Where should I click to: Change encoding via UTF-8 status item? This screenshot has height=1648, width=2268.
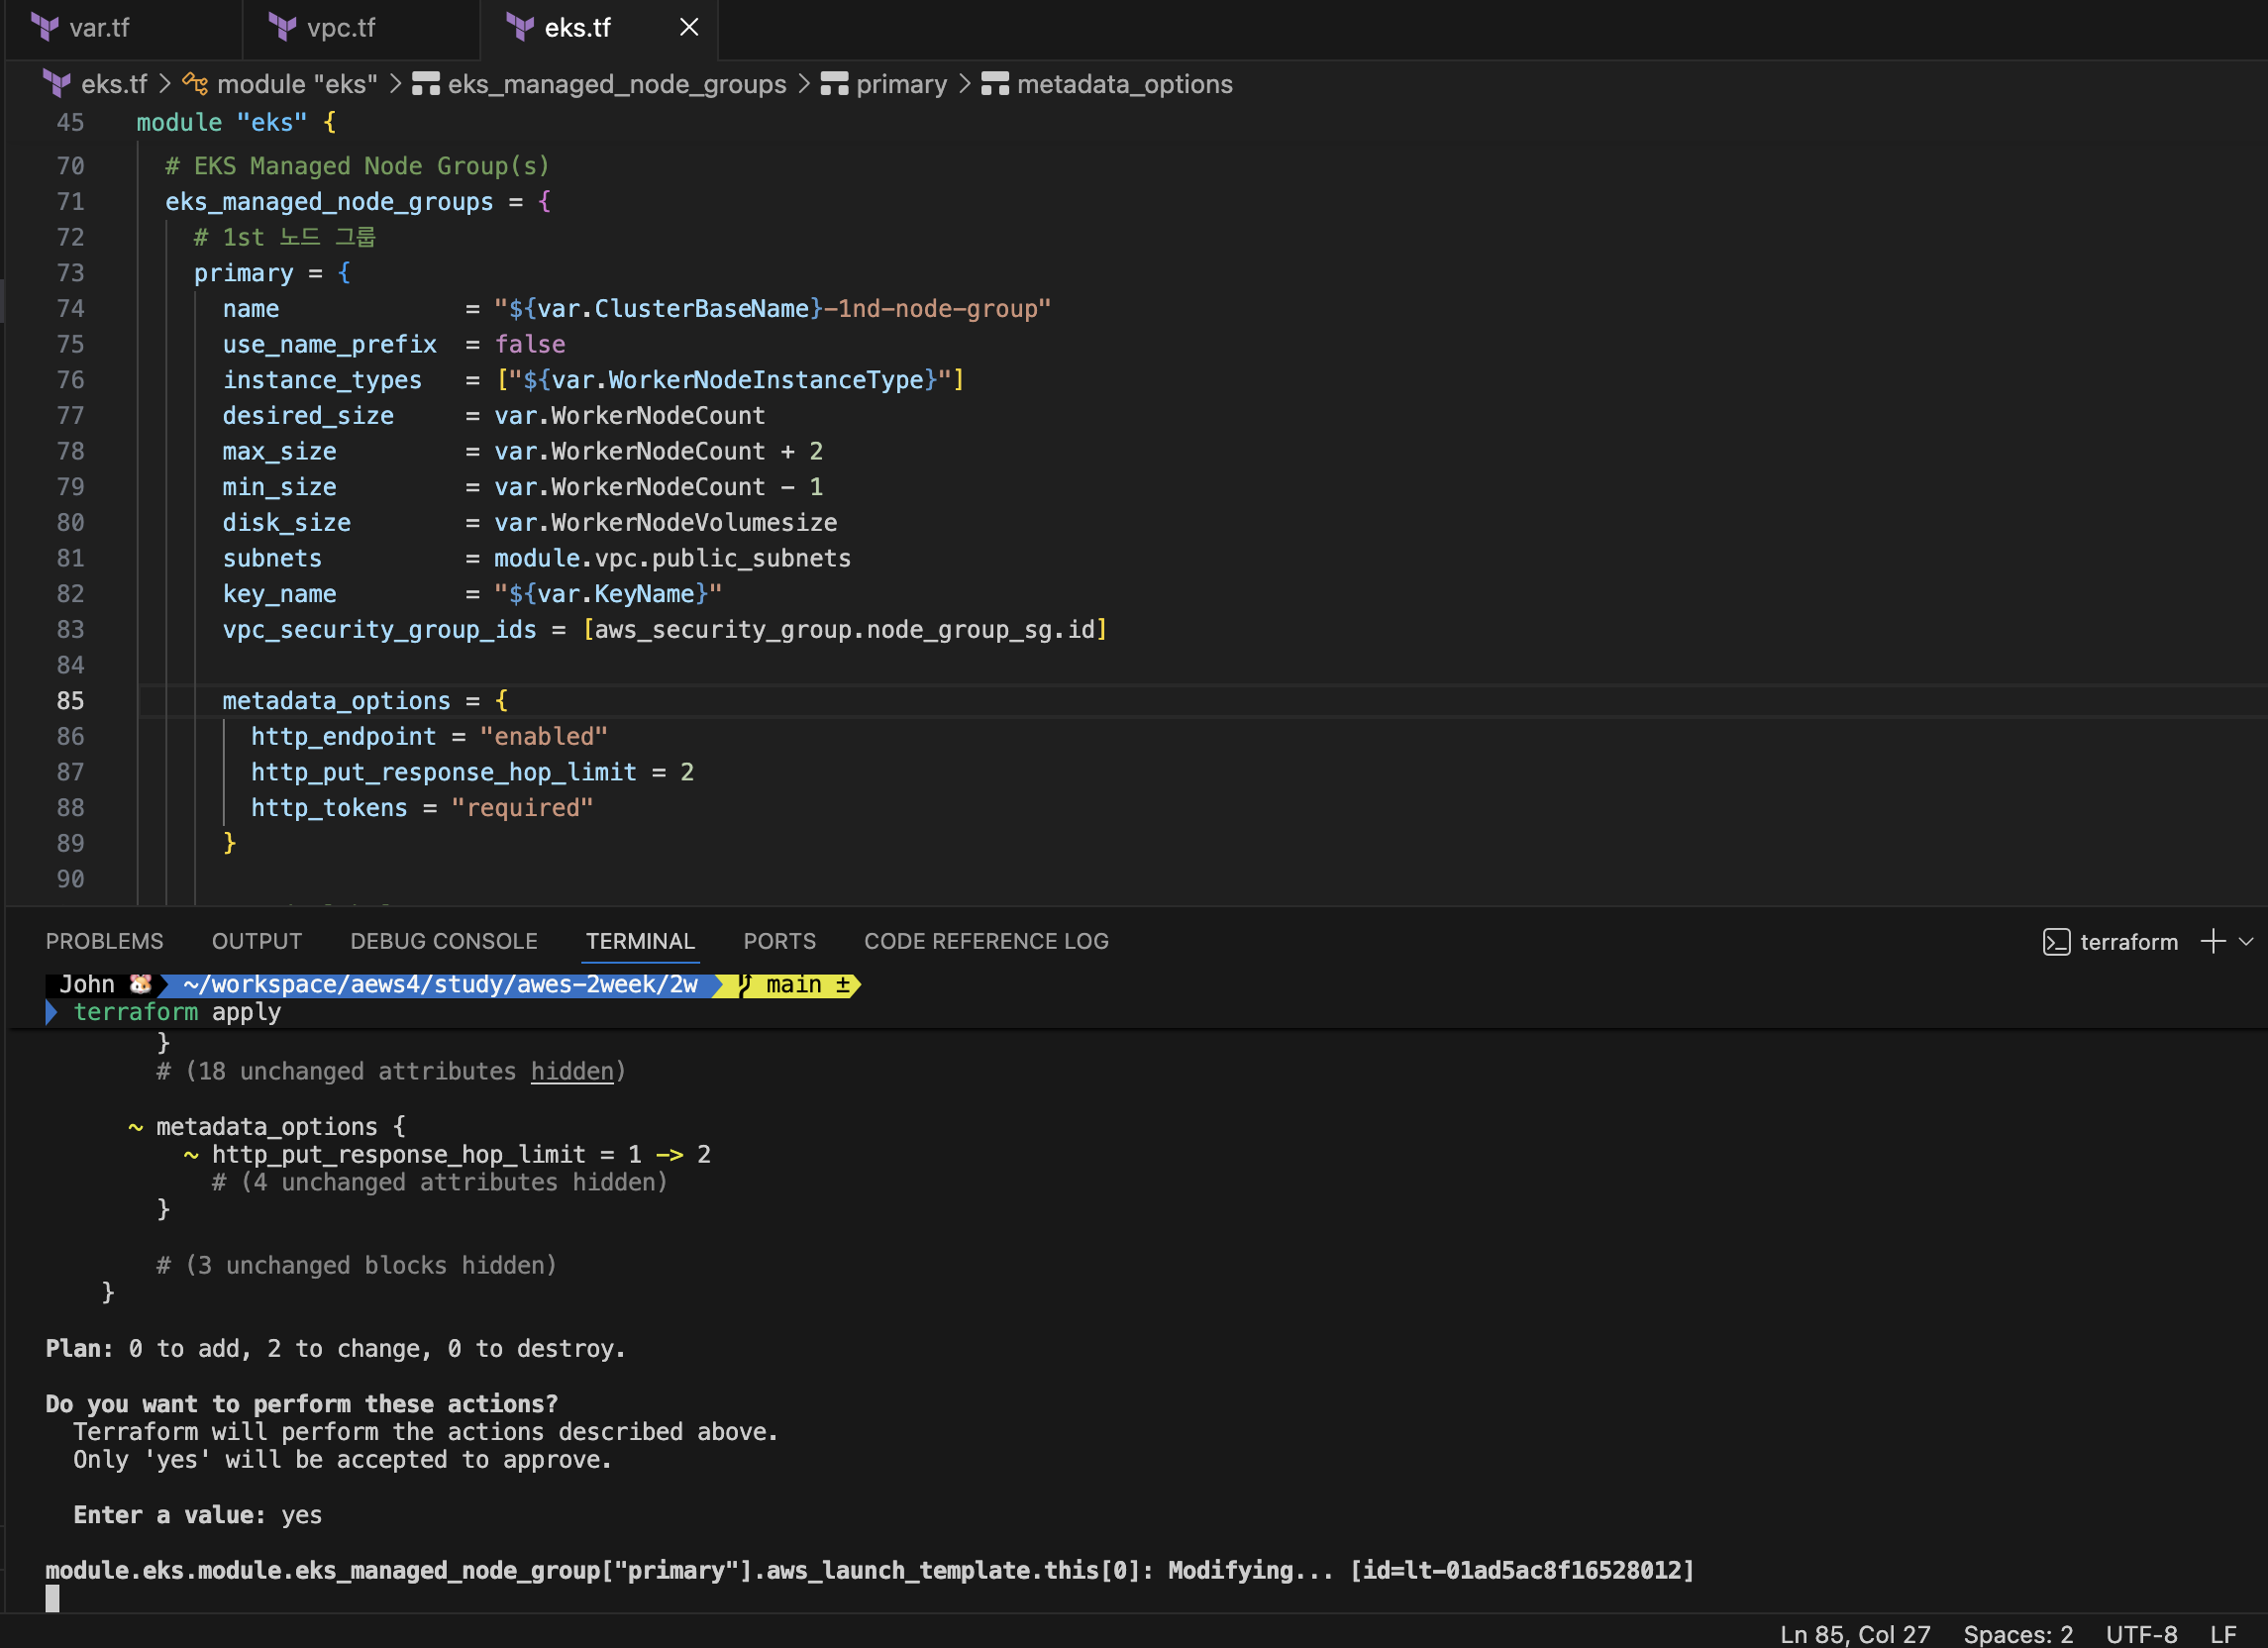click(2141, 1633)
